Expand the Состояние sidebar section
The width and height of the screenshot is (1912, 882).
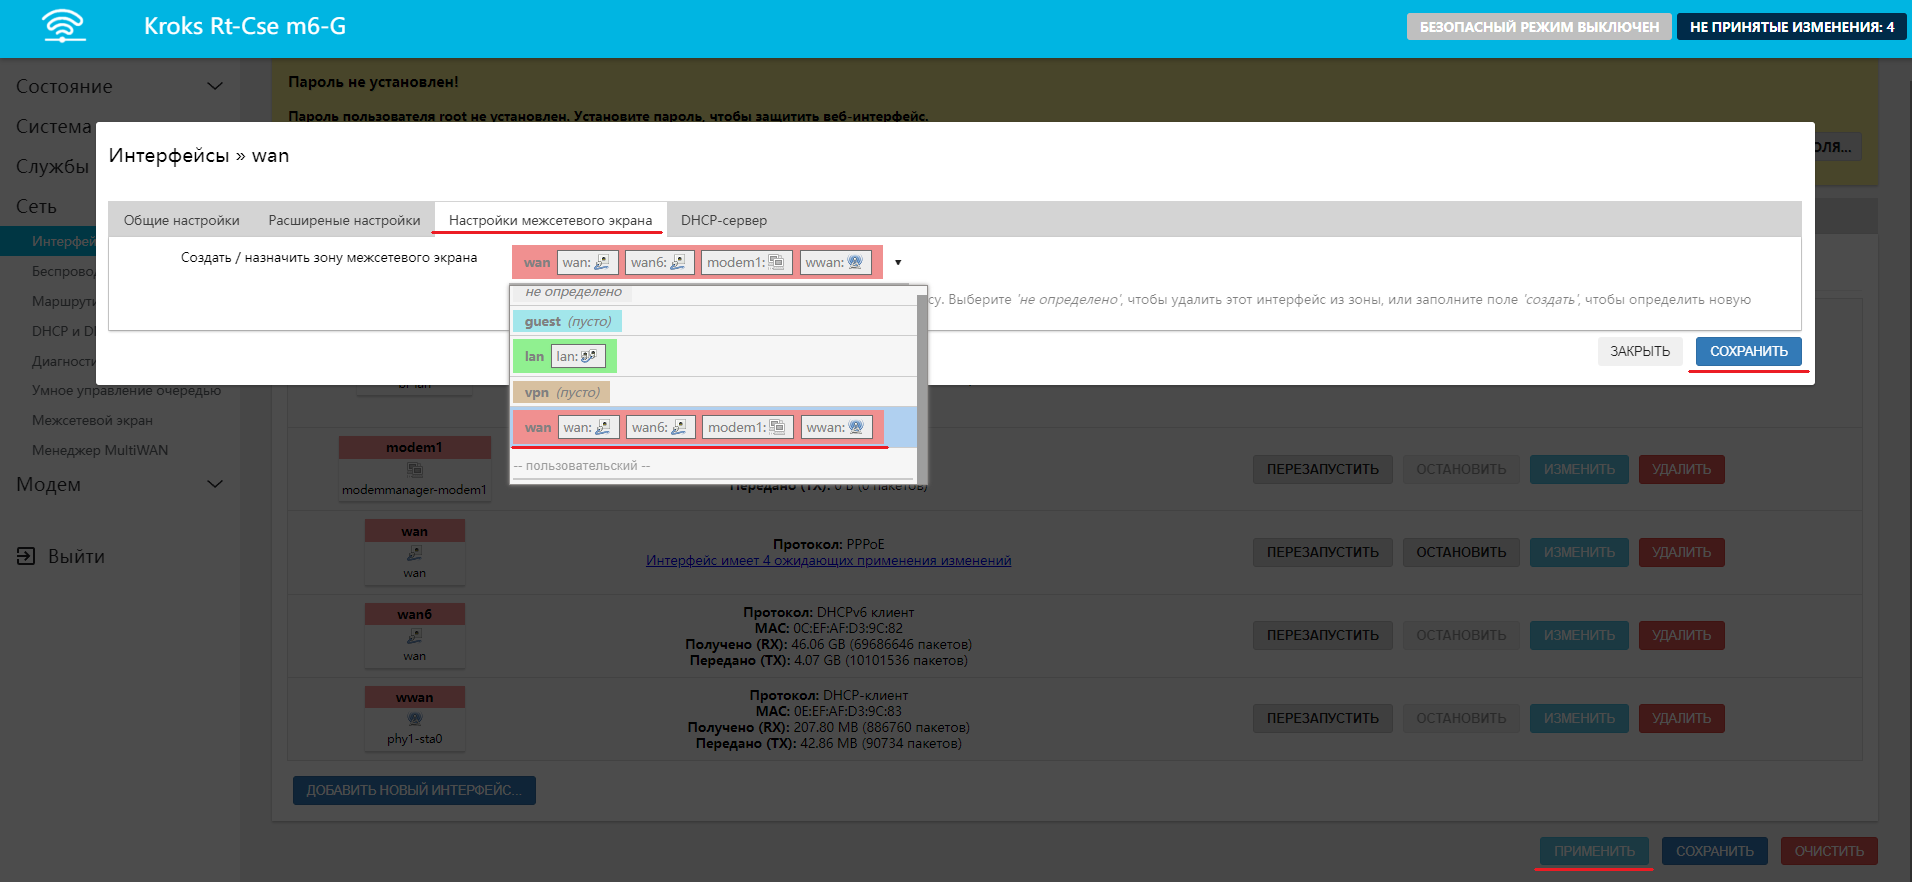coord(214,86)
